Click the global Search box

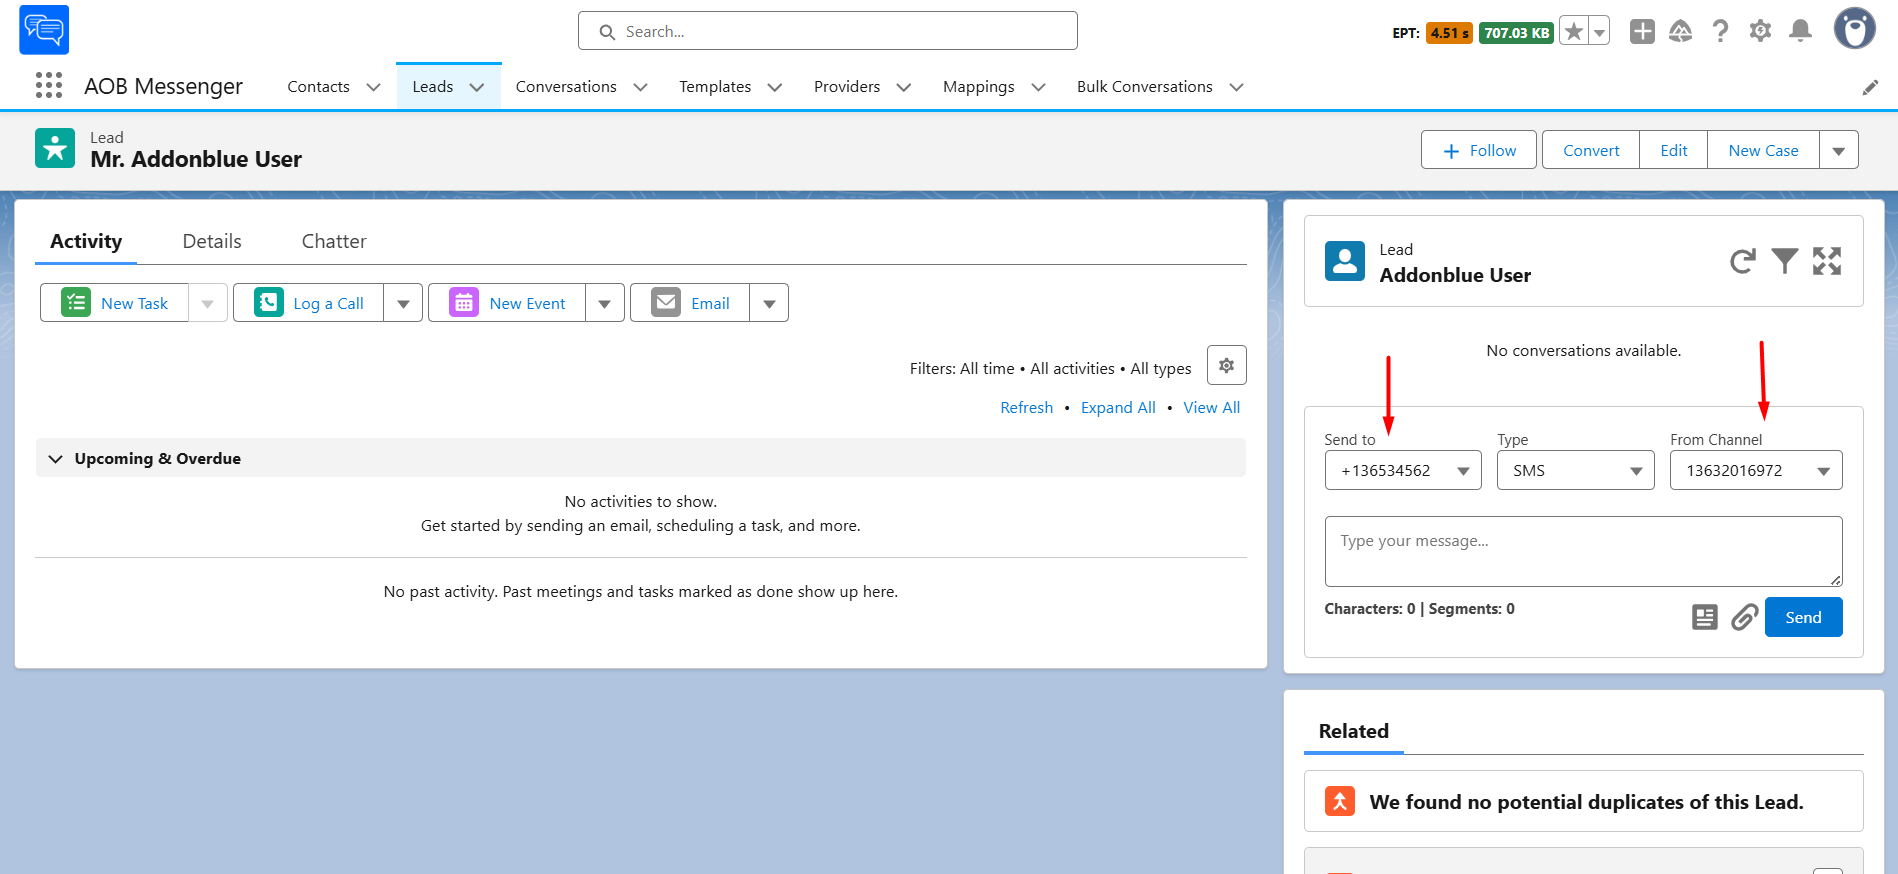tap(828, 31)
